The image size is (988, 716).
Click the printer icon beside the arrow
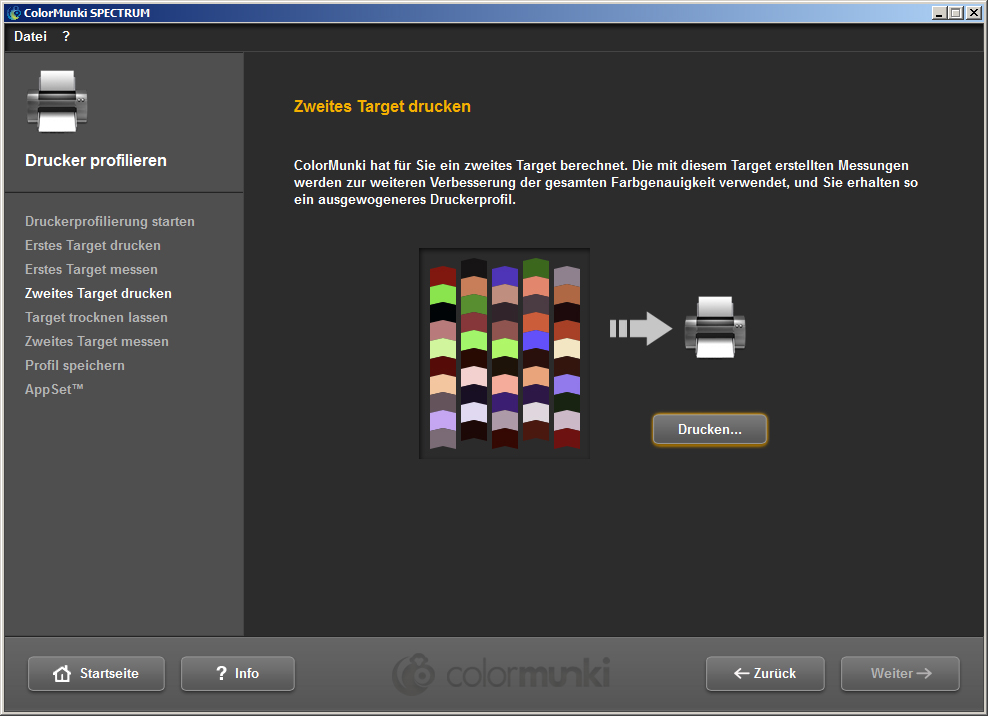point(715,327)
